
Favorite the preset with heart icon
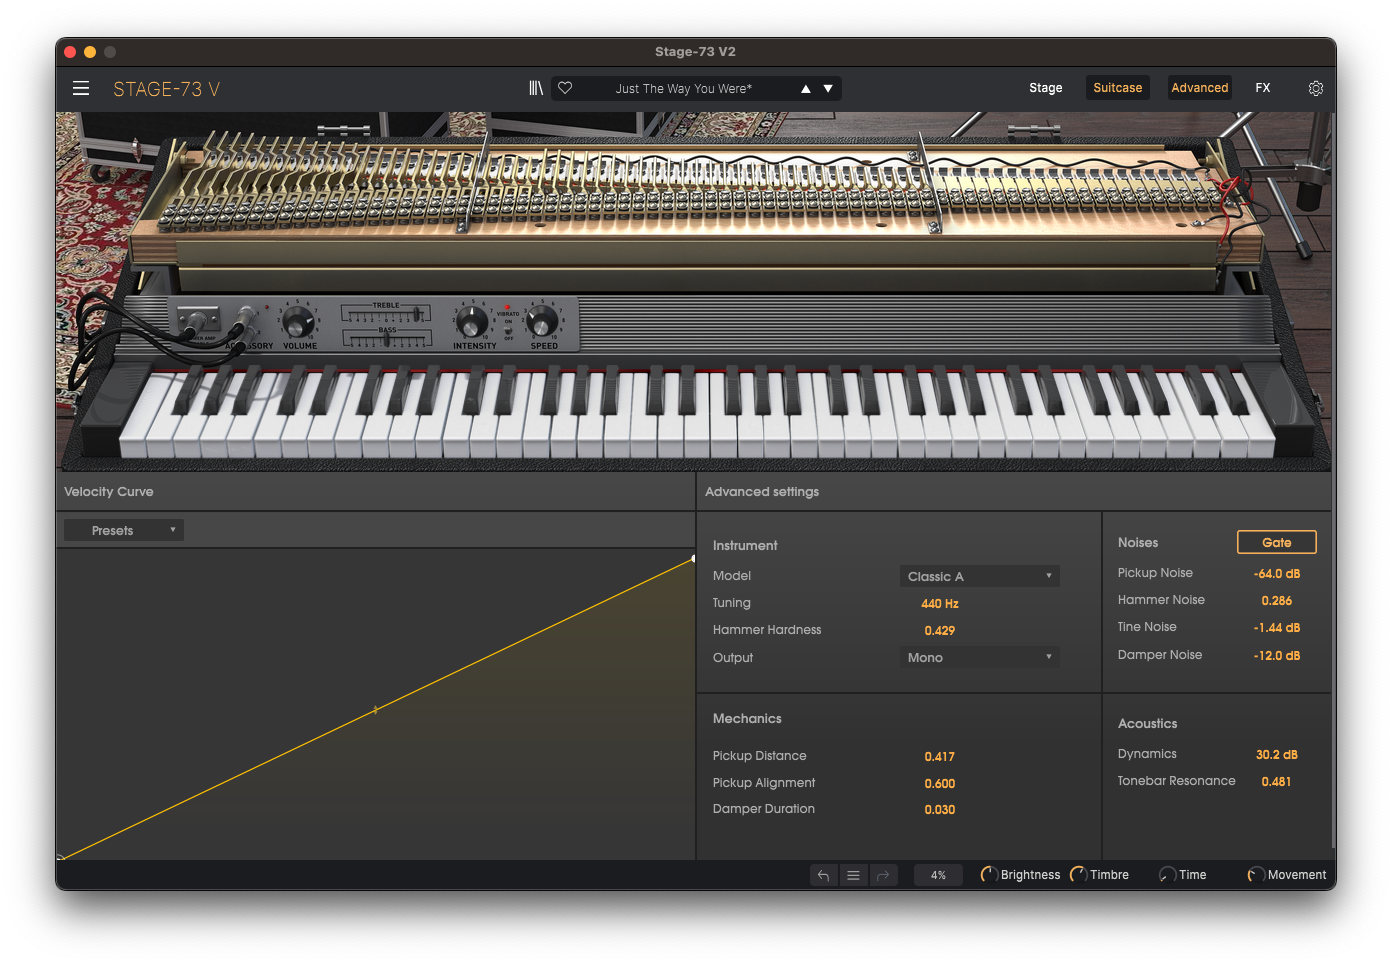(565, 88)
